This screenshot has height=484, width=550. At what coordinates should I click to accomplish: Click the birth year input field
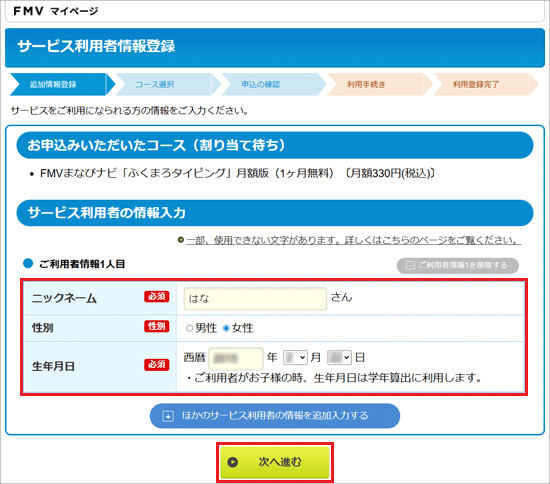pos(236,358)
